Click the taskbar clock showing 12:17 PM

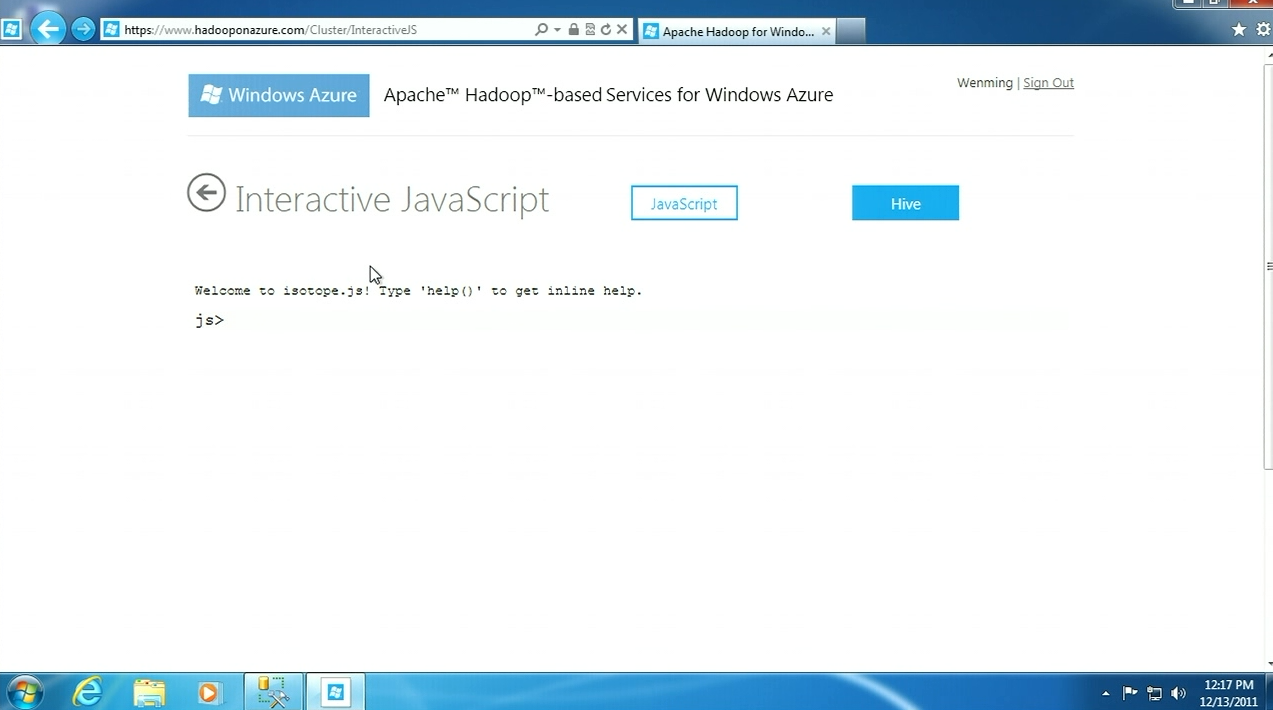pyautogui.click(x=1228, y=692)
